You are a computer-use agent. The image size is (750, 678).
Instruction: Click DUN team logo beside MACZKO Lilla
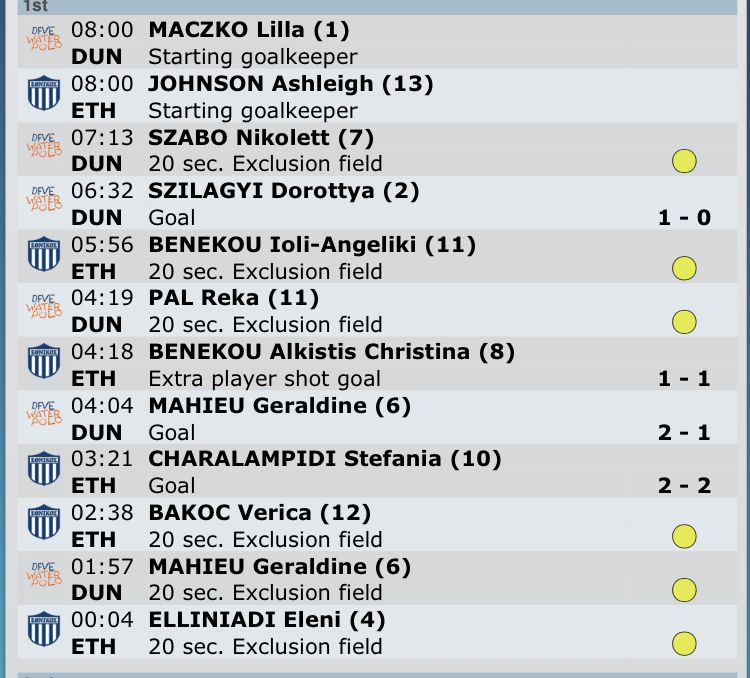coord(43,42)
